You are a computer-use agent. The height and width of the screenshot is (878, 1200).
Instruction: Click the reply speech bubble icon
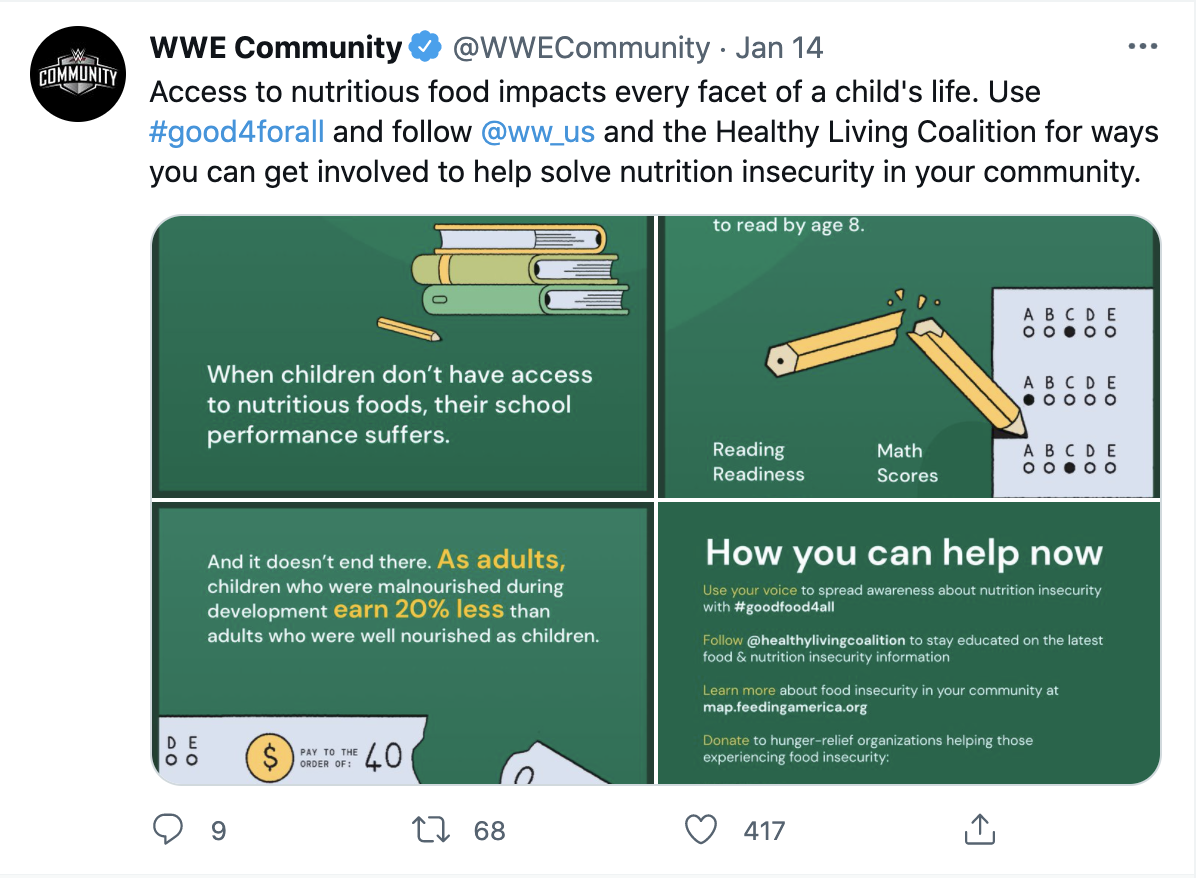point(169,829)
